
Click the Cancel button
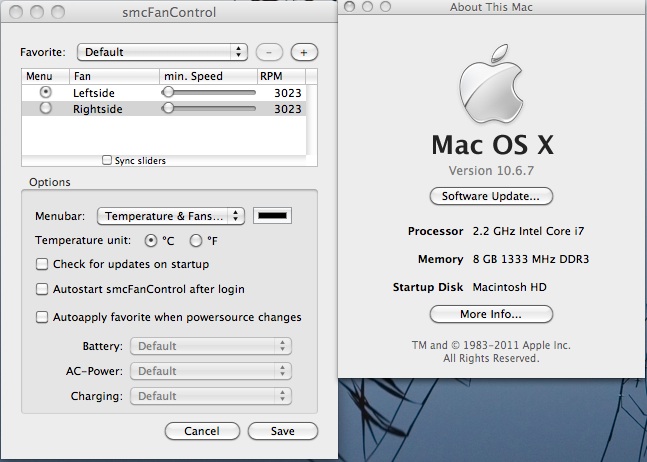[202, 431]
